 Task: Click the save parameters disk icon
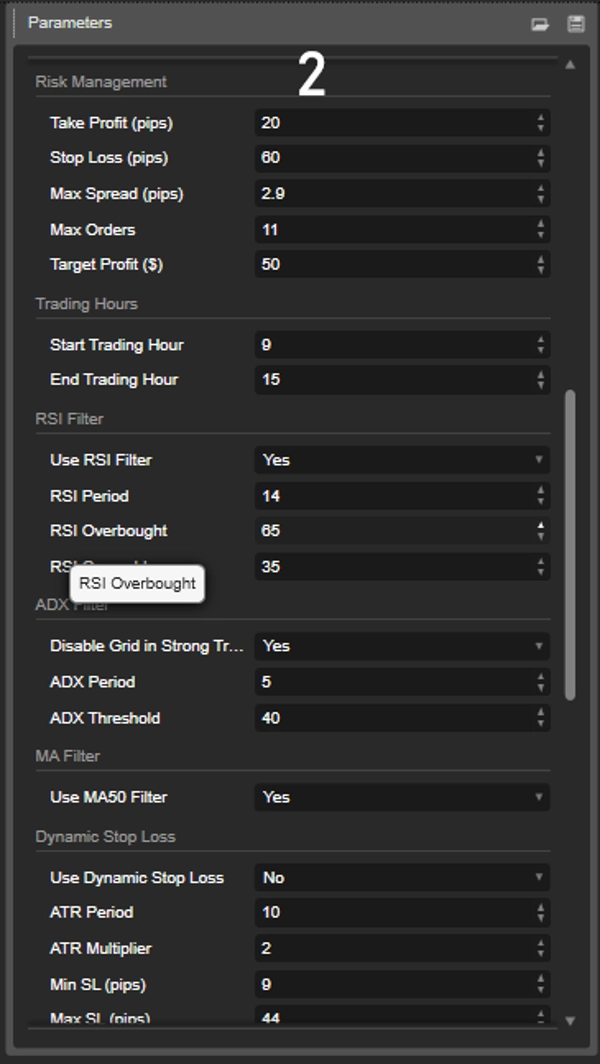[x=575, y=24]
